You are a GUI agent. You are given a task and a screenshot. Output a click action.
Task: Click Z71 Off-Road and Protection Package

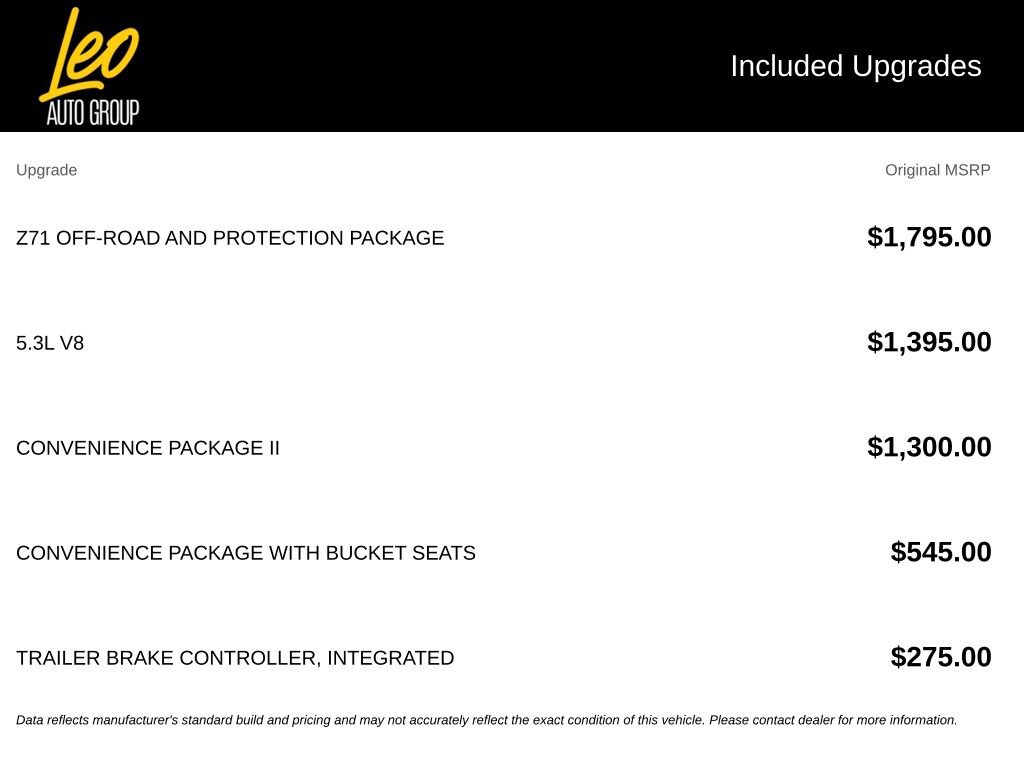(230, 238)
